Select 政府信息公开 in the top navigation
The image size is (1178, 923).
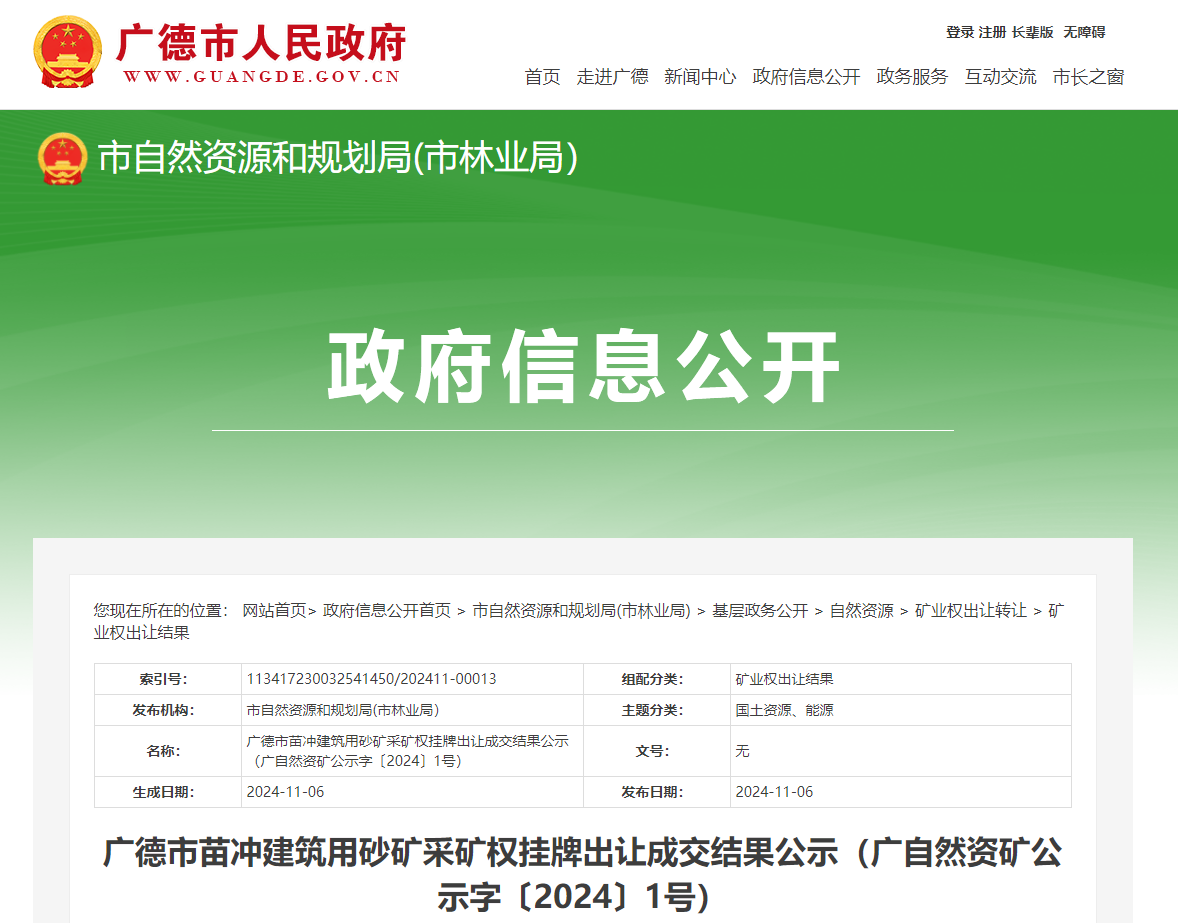[x=806, y=77]
